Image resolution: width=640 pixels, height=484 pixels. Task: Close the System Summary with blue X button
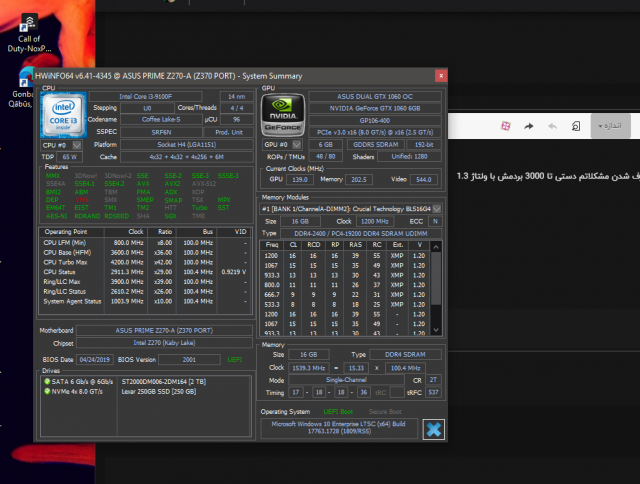(x=433, y=429)
